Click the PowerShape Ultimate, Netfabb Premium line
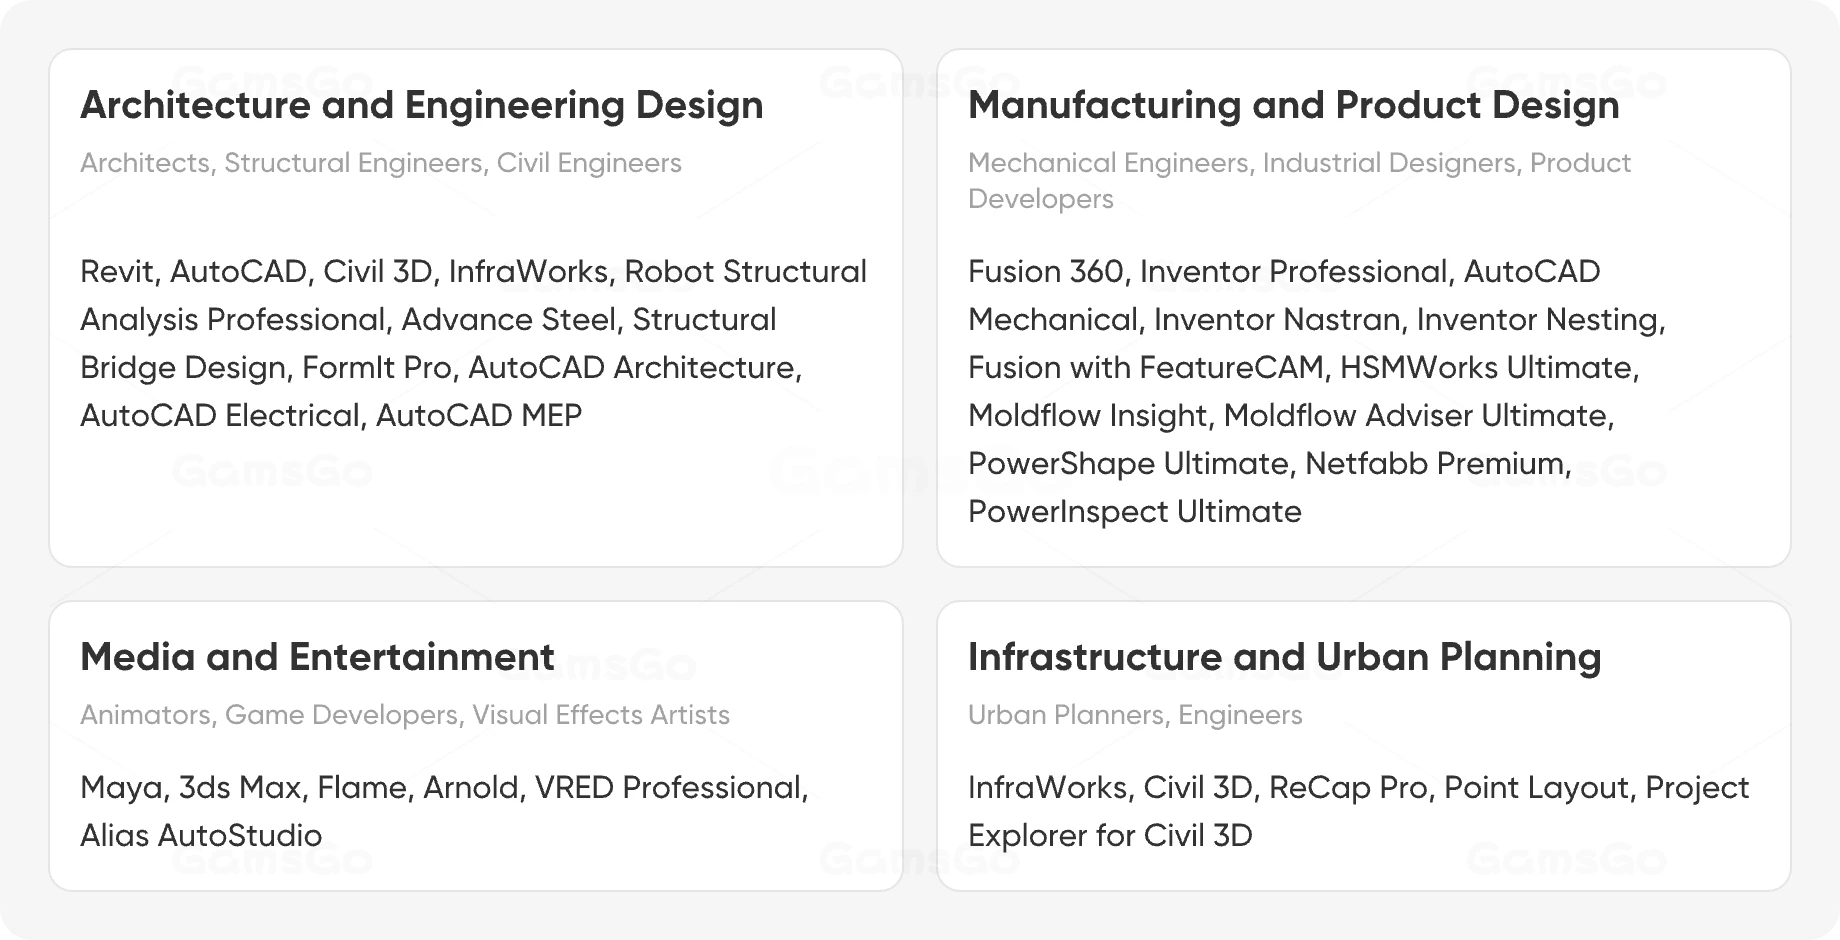Image resolution: width=1840 pixels, height=940 pixels. (x=1270, y=464)
